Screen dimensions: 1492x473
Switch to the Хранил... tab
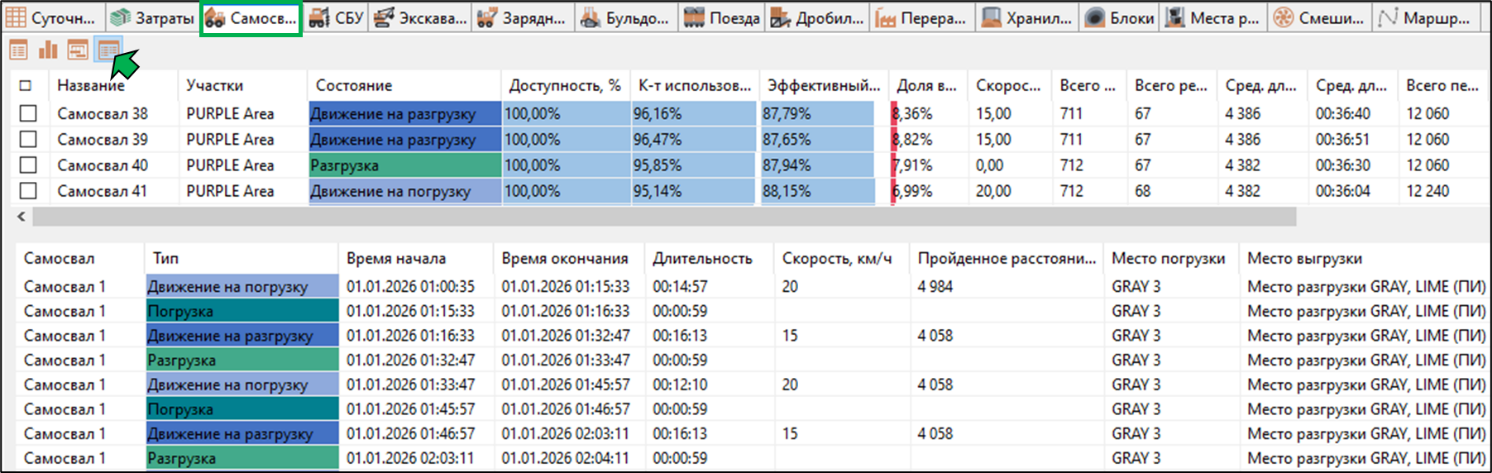1027,18
